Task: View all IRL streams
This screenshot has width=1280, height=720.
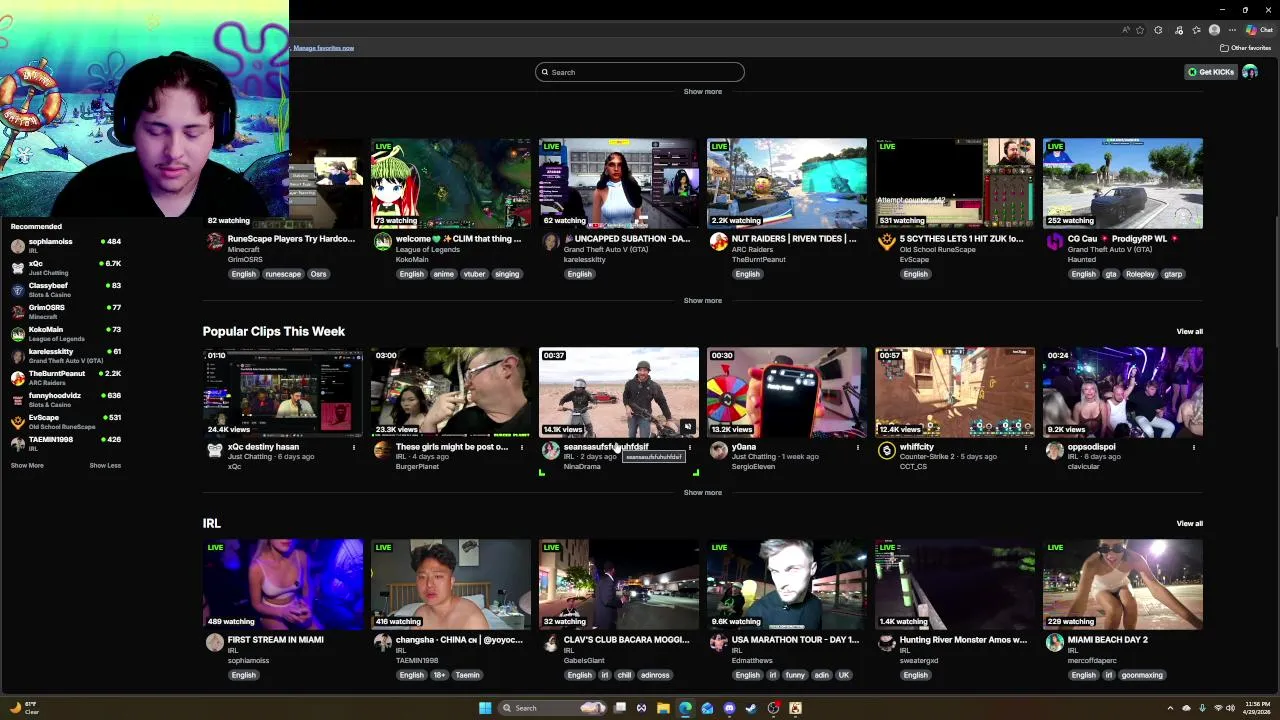Action: (x=1189, y=523)
